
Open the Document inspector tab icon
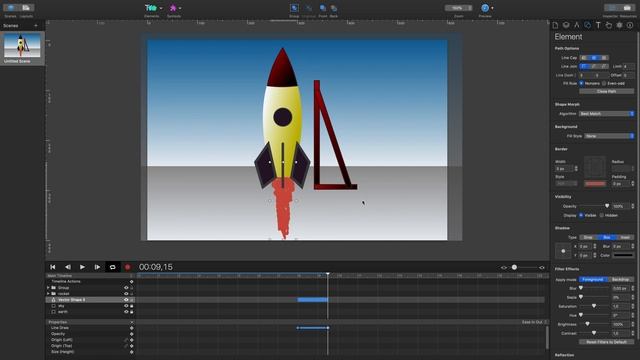click(x=556, y=25)
